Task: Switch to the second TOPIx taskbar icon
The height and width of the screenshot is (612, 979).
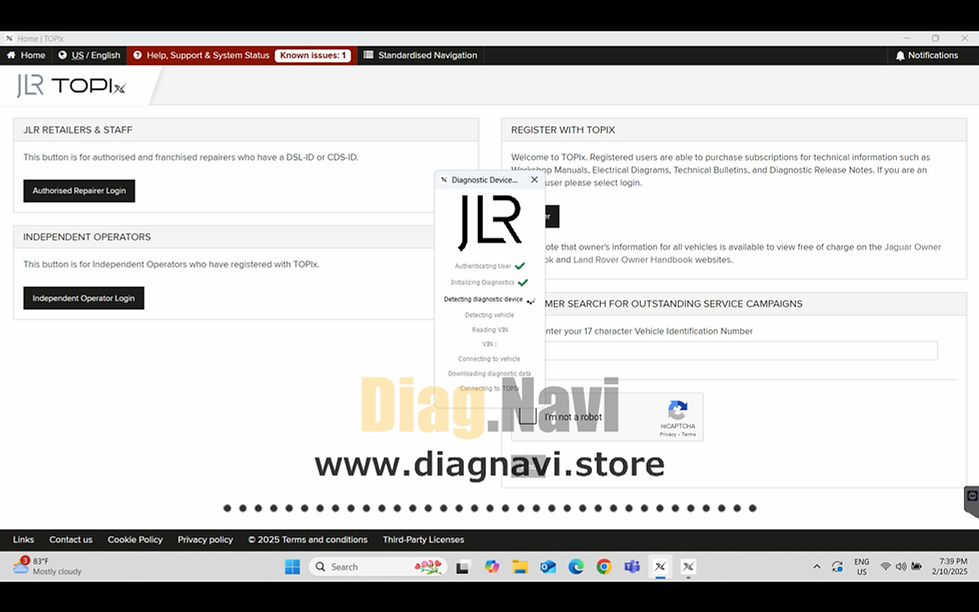Action: [688, 566]
